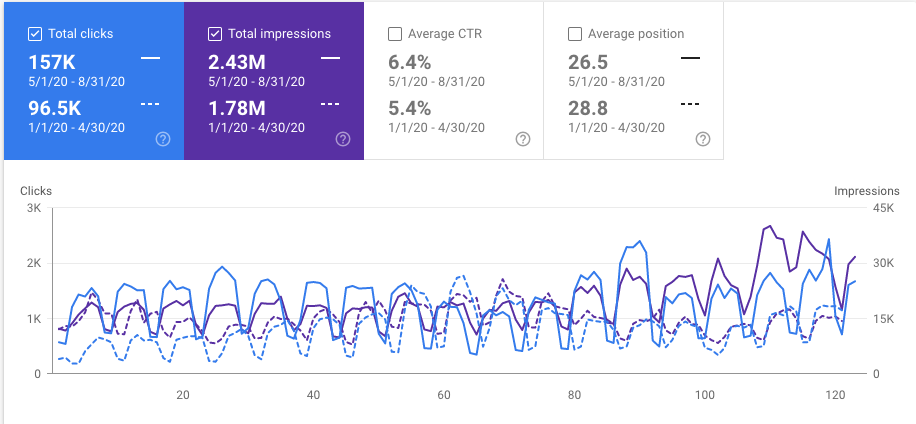Click the 6.4% average CTR value

coord(408,60)
